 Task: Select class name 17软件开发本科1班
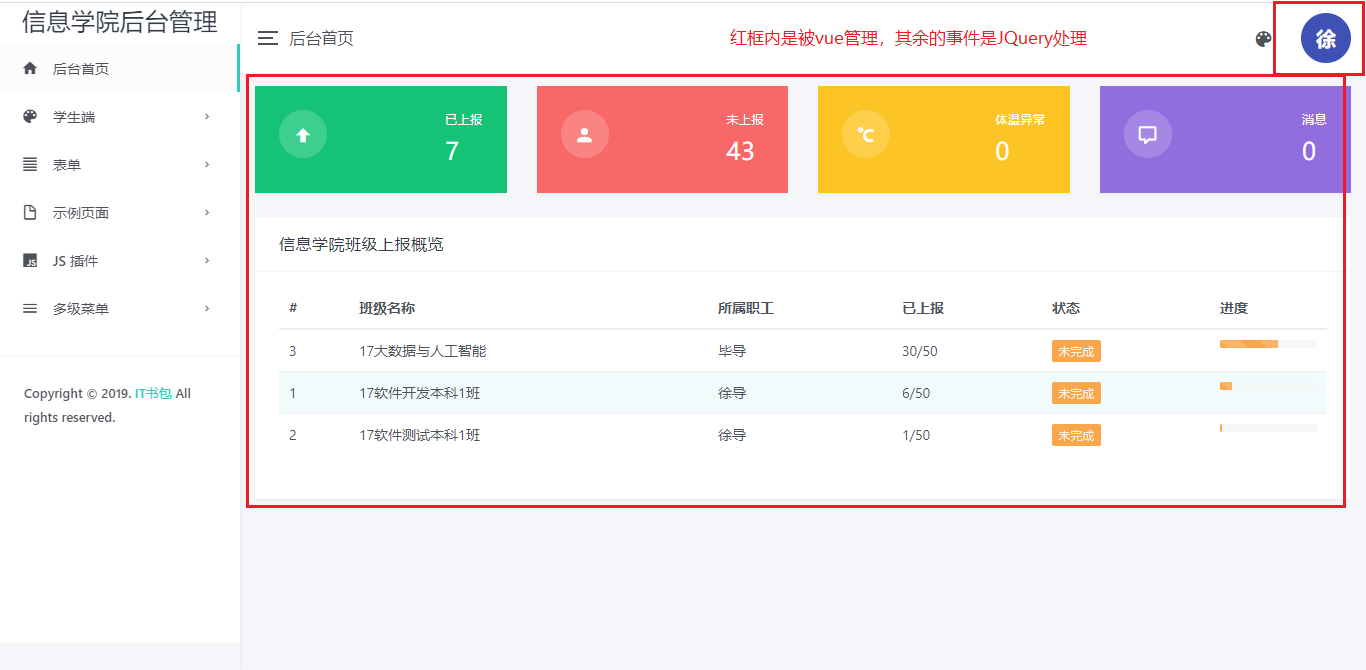420,393
